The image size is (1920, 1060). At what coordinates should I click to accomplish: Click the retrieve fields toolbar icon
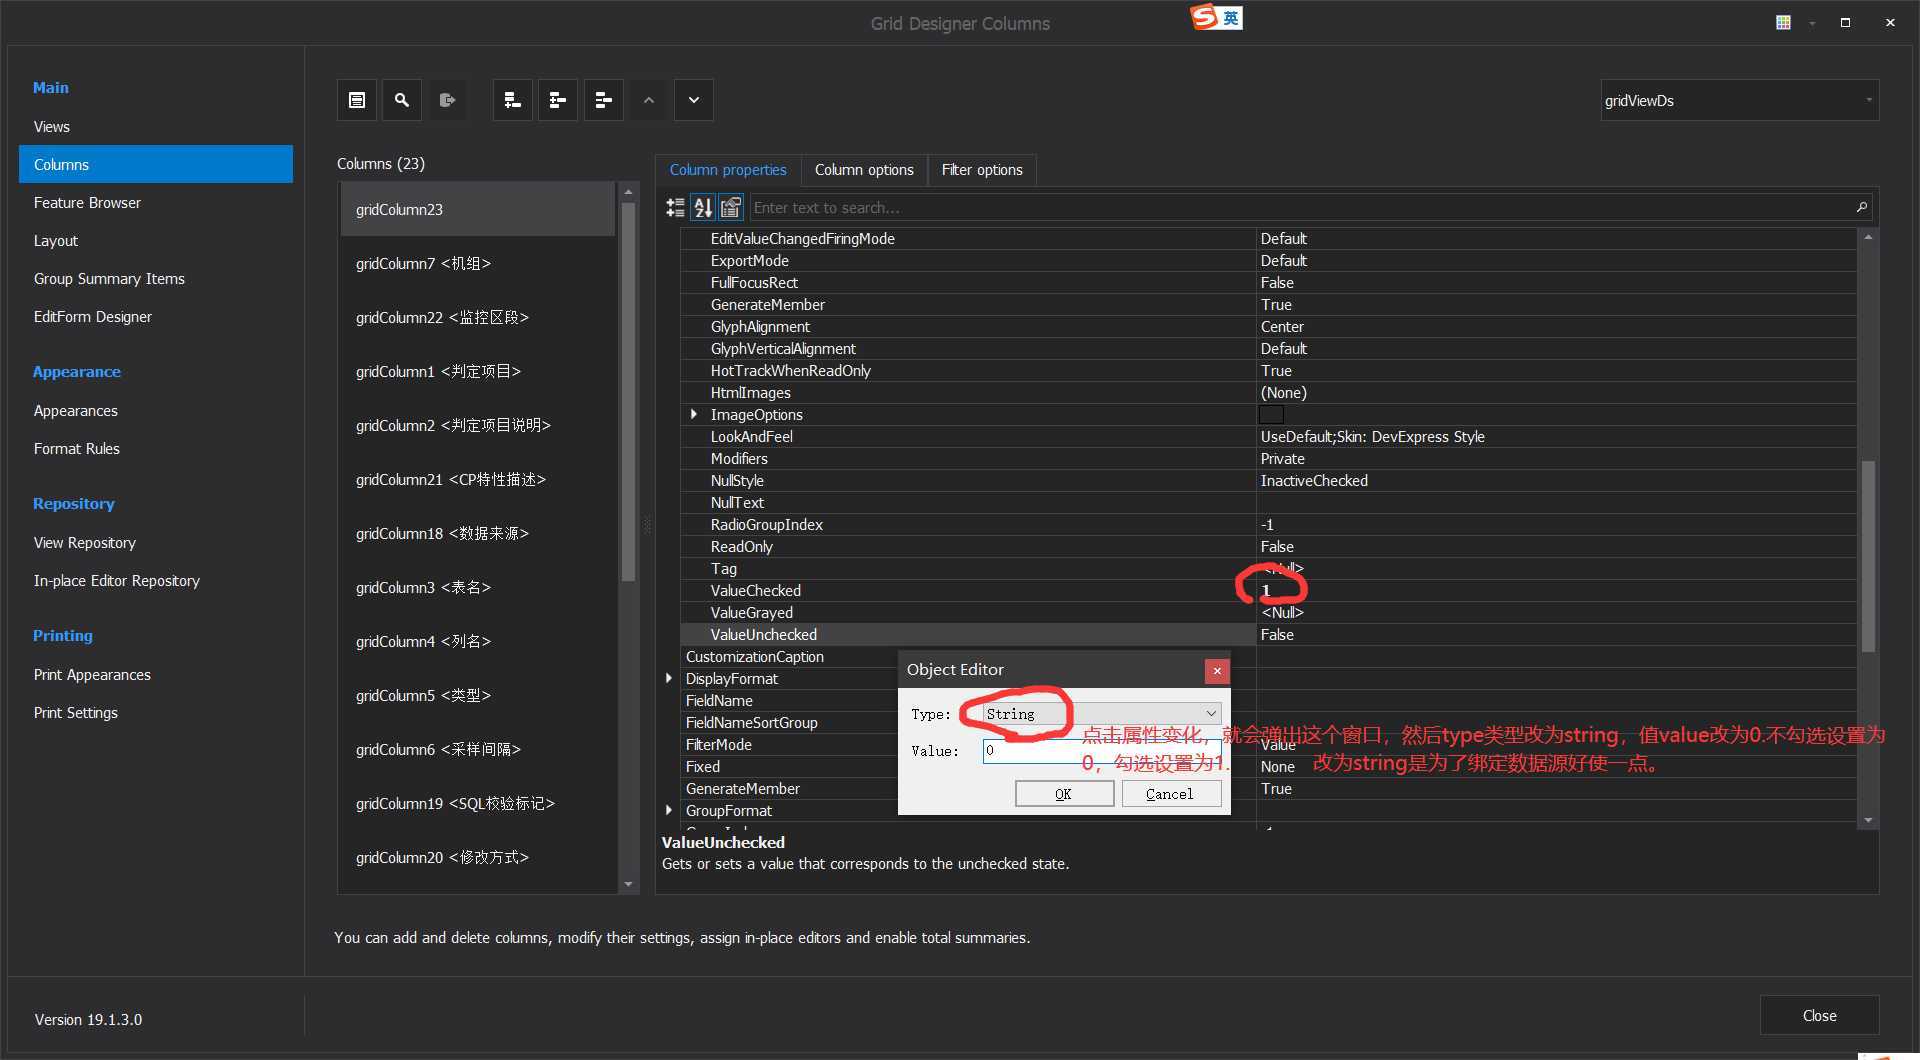click(x=447, y=100)
